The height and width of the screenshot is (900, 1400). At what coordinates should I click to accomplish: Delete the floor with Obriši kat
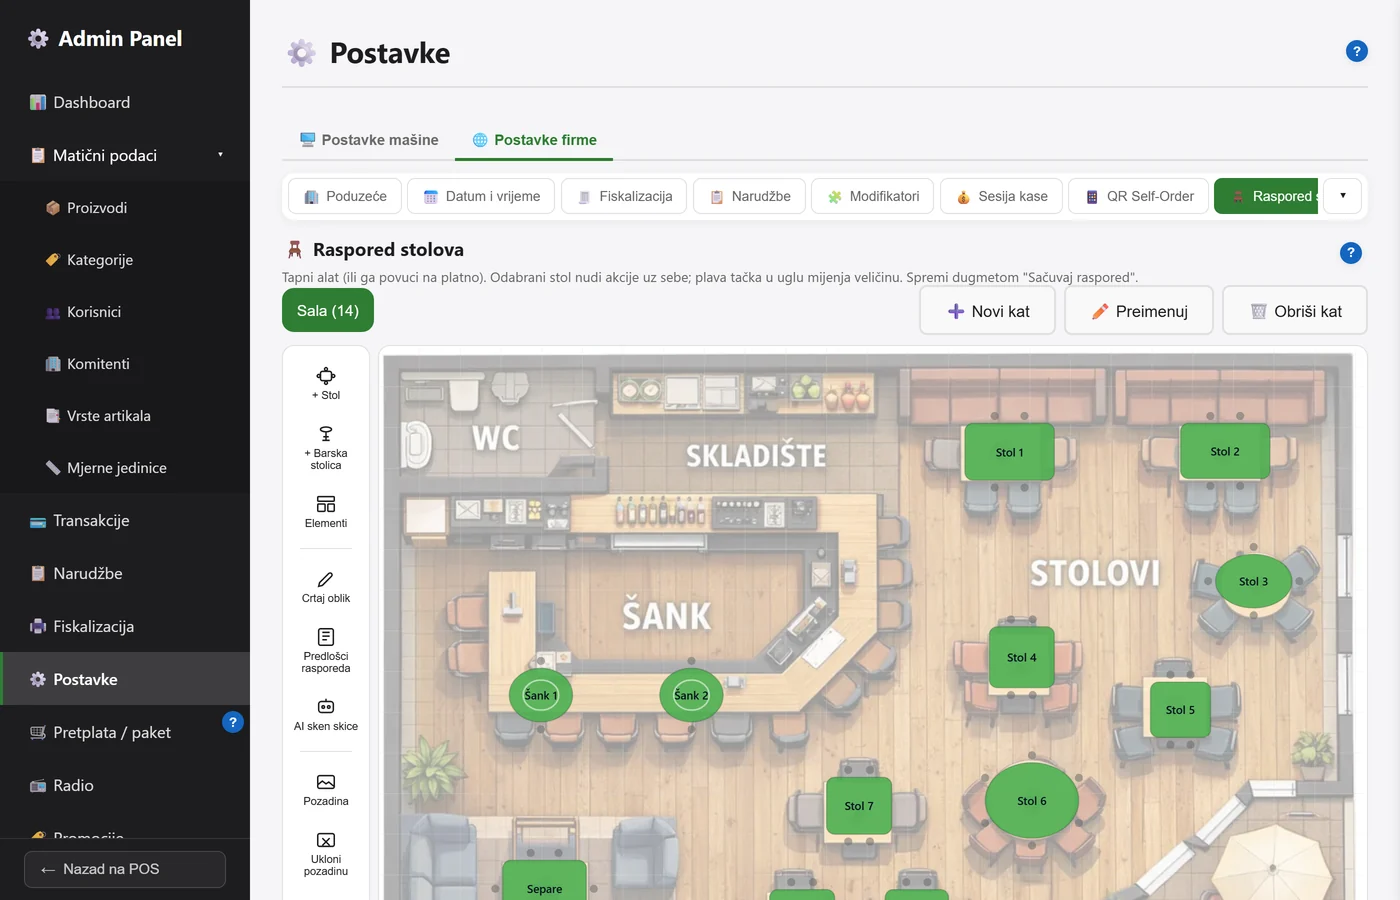click(x=1295, y=311)
